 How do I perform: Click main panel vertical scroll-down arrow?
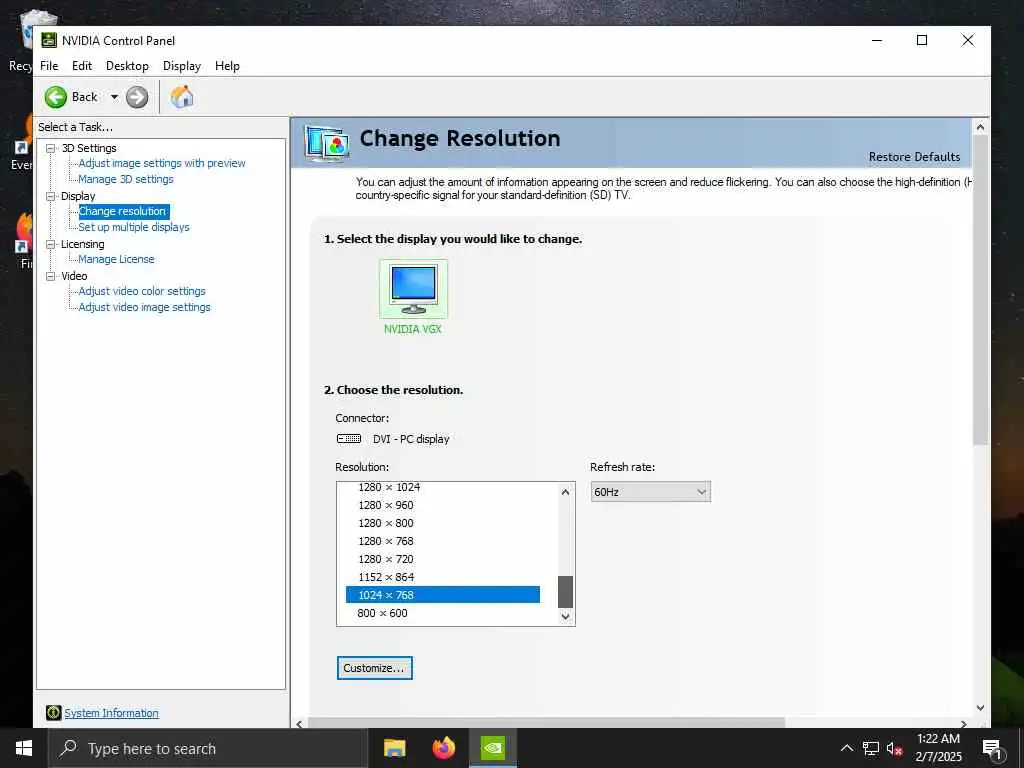(x=980, y=708)
